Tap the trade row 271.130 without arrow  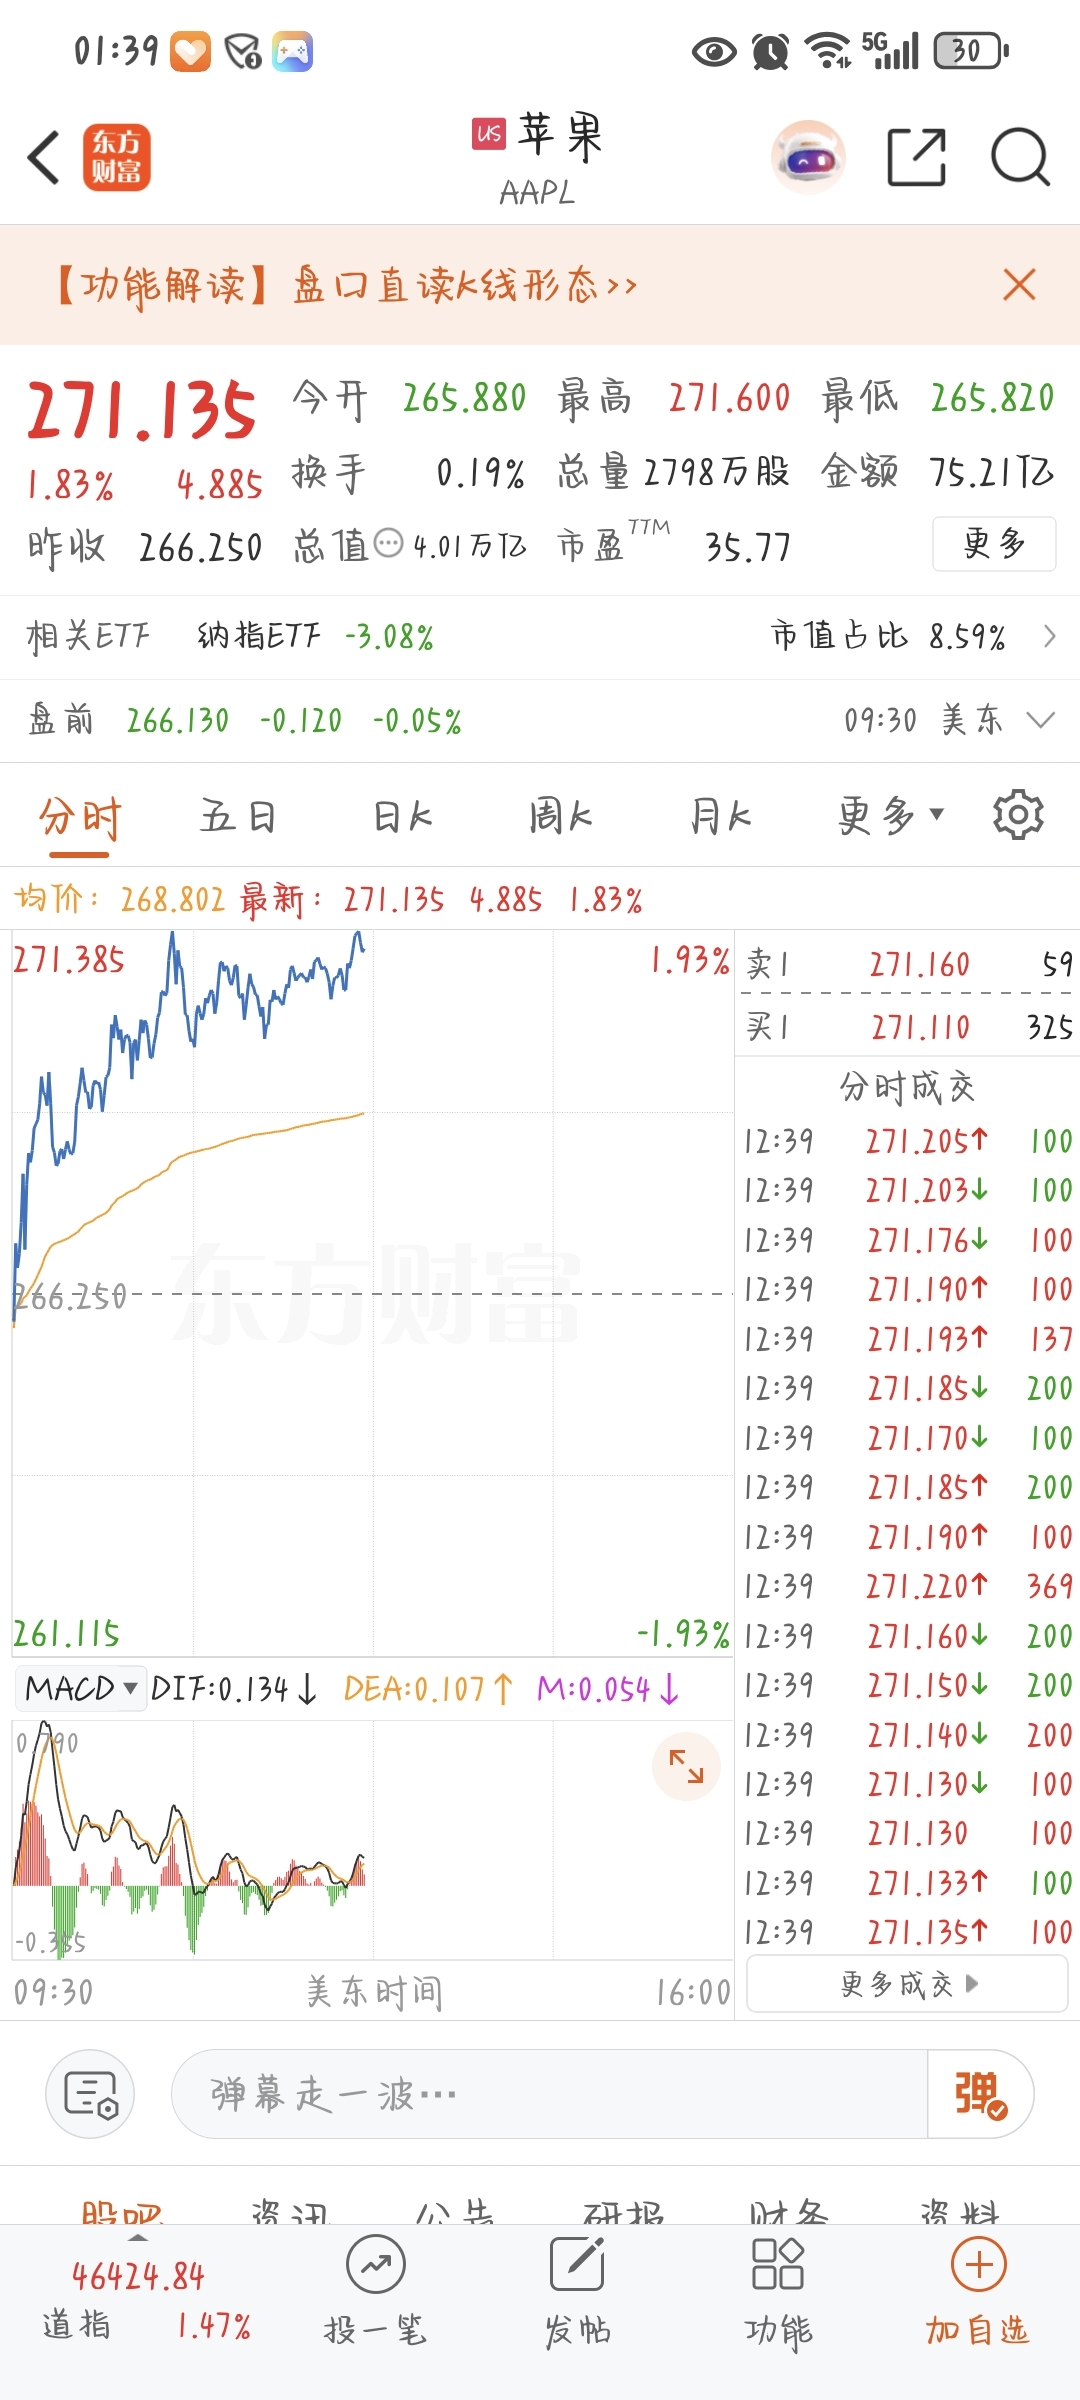coord(908,1833)
